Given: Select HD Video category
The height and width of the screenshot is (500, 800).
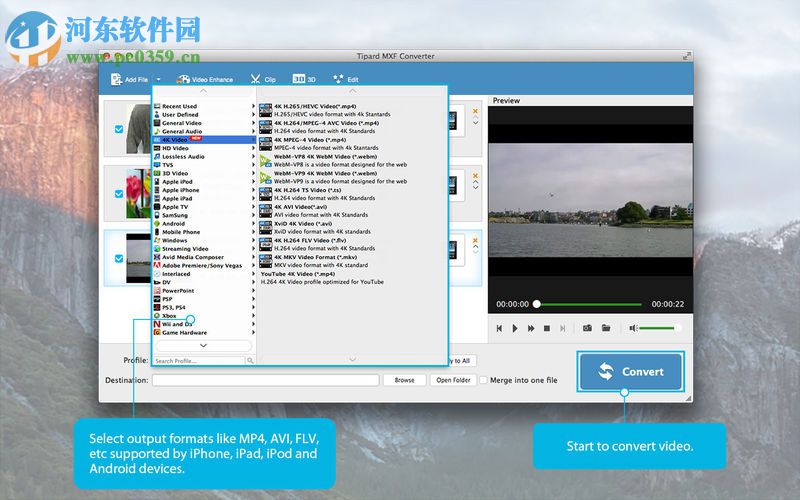Looking at the screenshot, I should [204, 148].
